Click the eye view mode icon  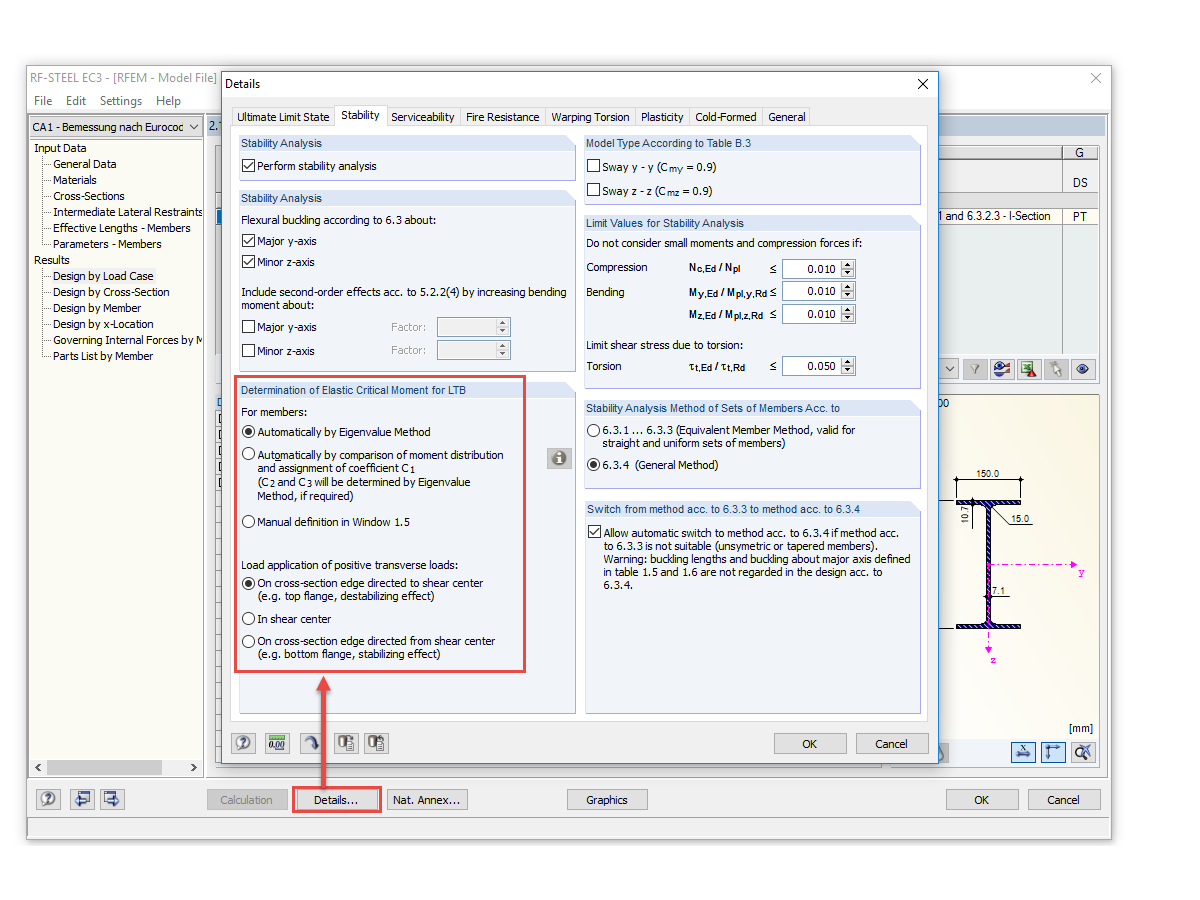(1083, 369)
